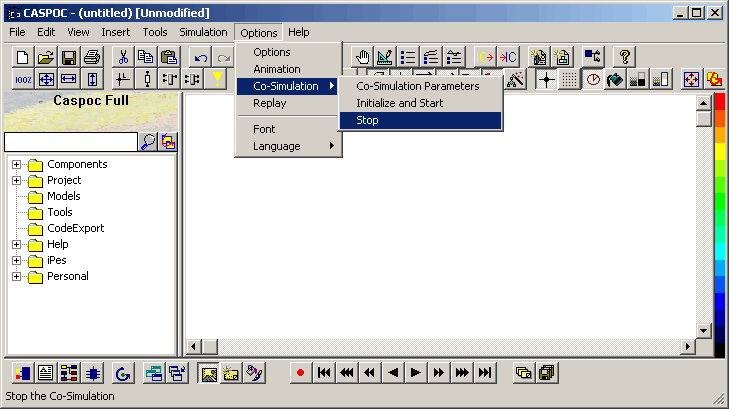Select the Replay menu entry

[288, 103]
